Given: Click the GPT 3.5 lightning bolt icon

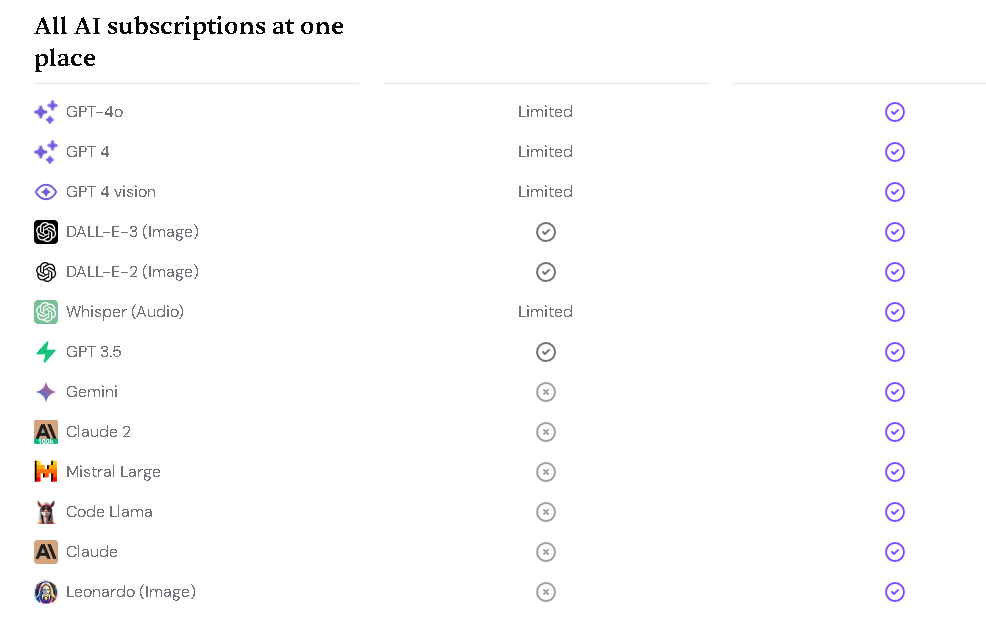Looking at the screenshot, I should click(46, 352).
